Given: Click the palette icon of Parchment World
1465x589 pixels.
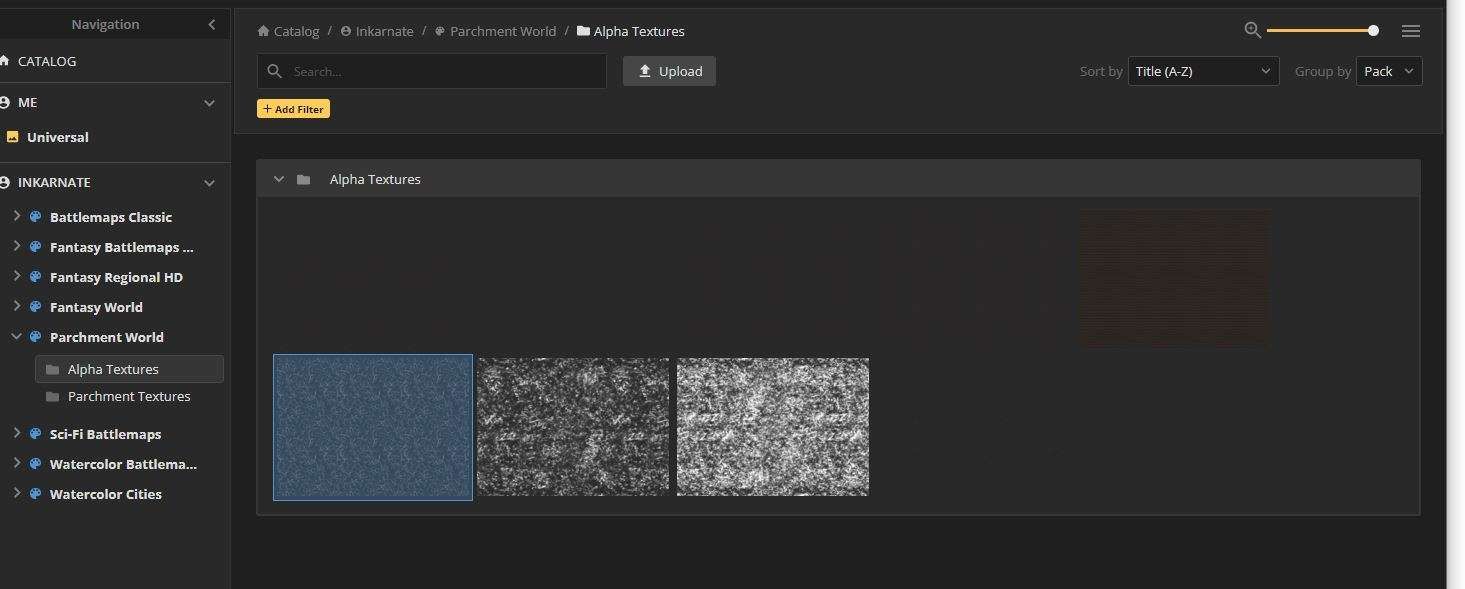Looking at the screenshot, I should point(35,337).
